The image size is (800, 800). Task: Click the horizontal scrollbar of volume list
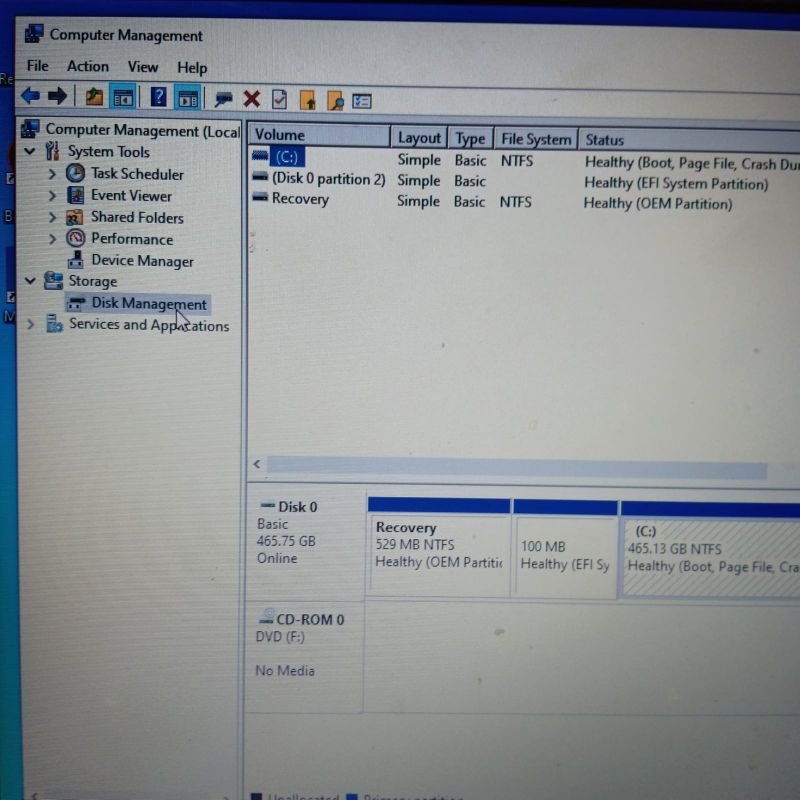[515, 468]
